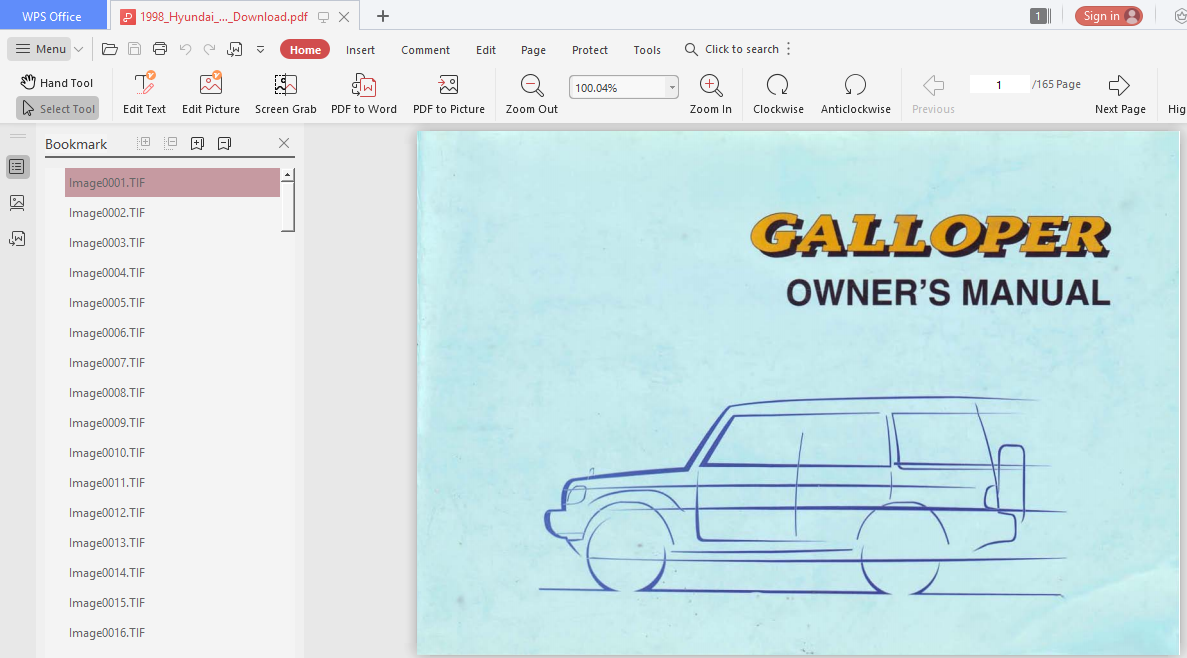Screen dimensions: 1187x658
Task: Click Zoom Out magnifier
Action: [531, 93]
